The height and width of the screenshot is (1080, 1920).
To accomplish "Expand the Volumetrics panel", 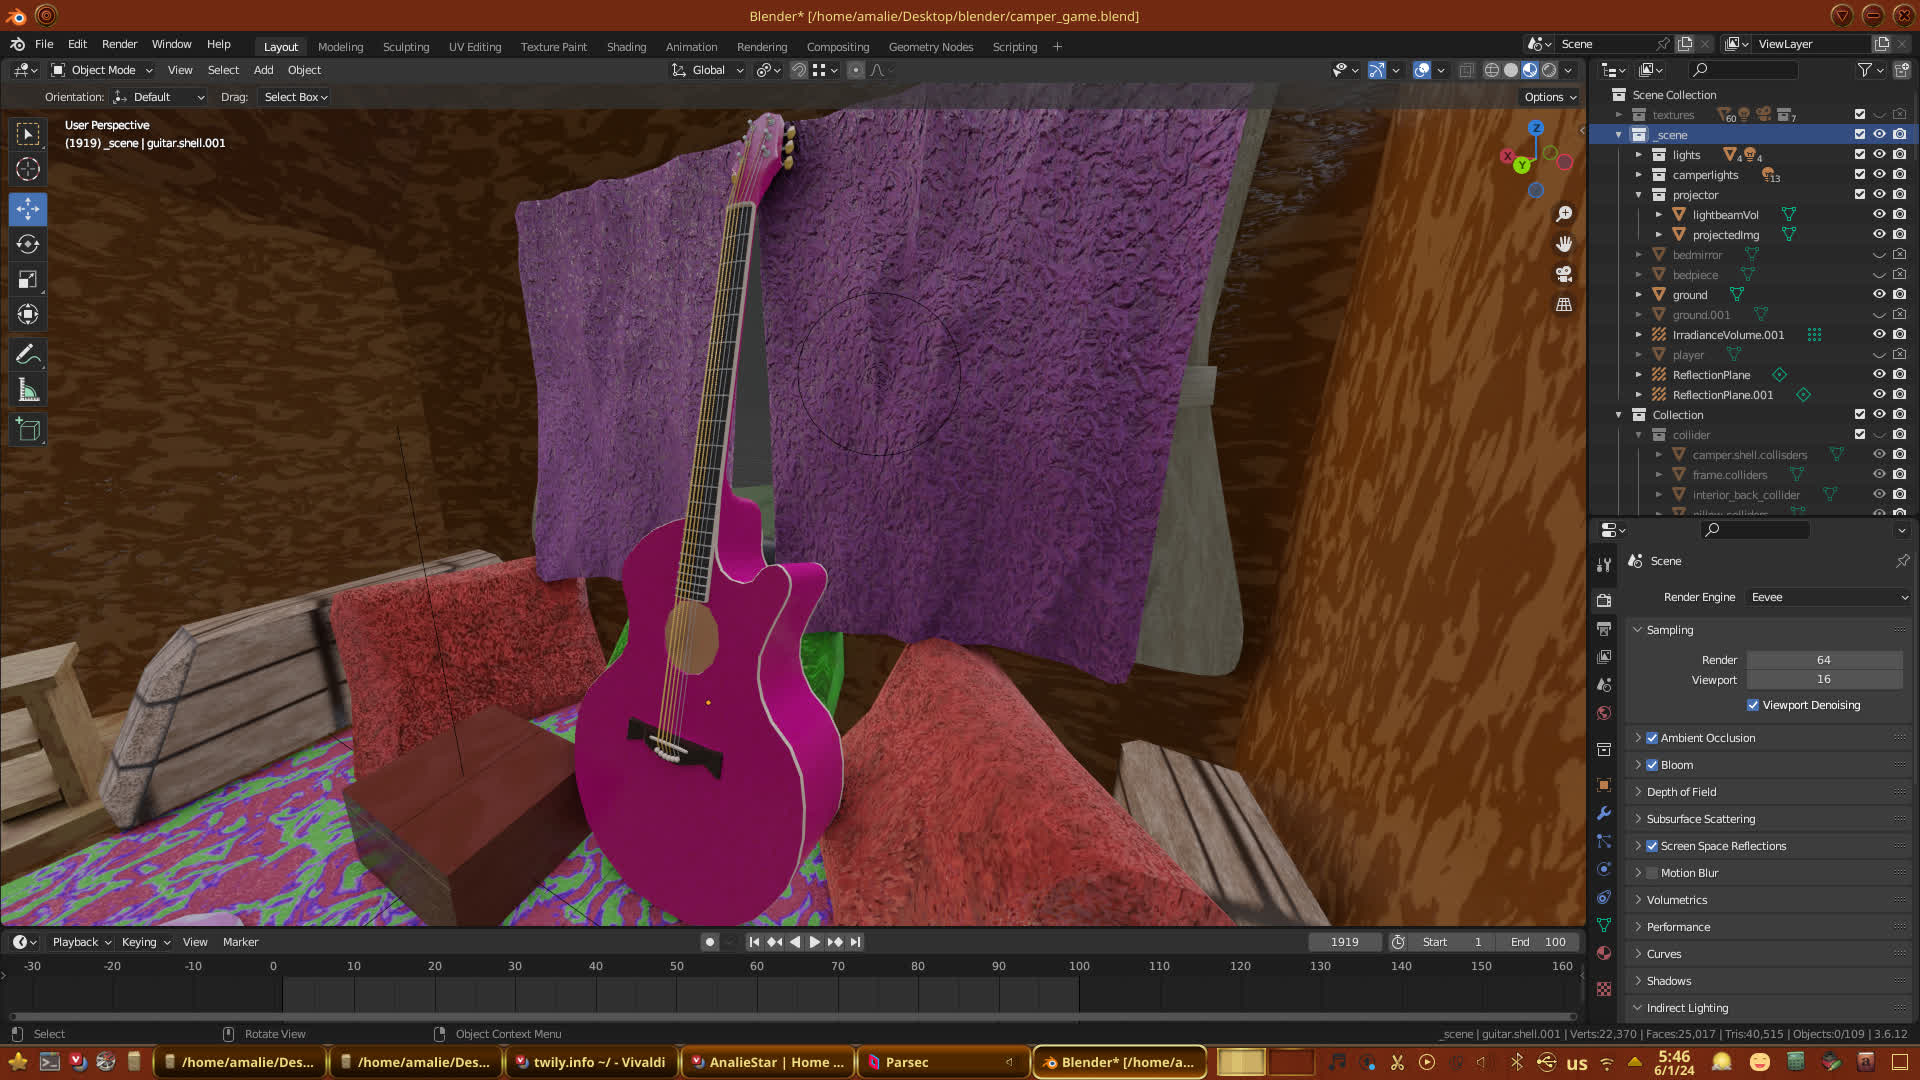I will coord(1677,900).
